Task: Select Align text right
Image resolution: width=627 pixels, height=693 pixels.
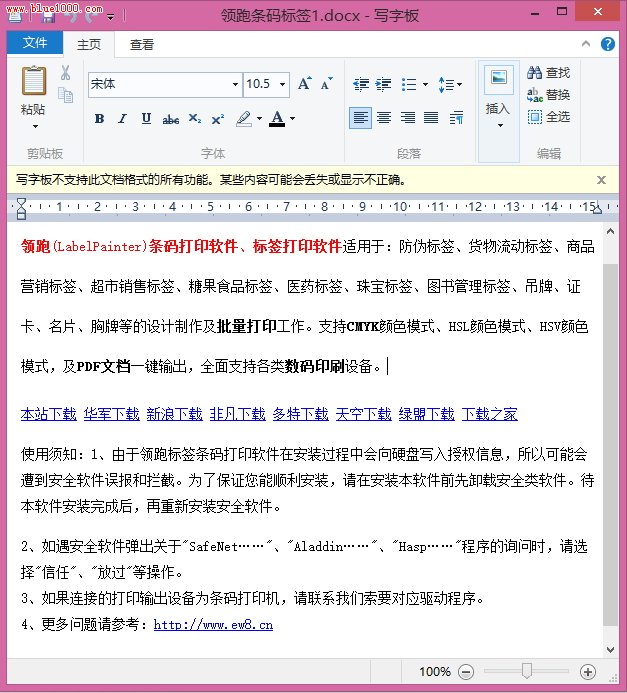Action: 407,118
